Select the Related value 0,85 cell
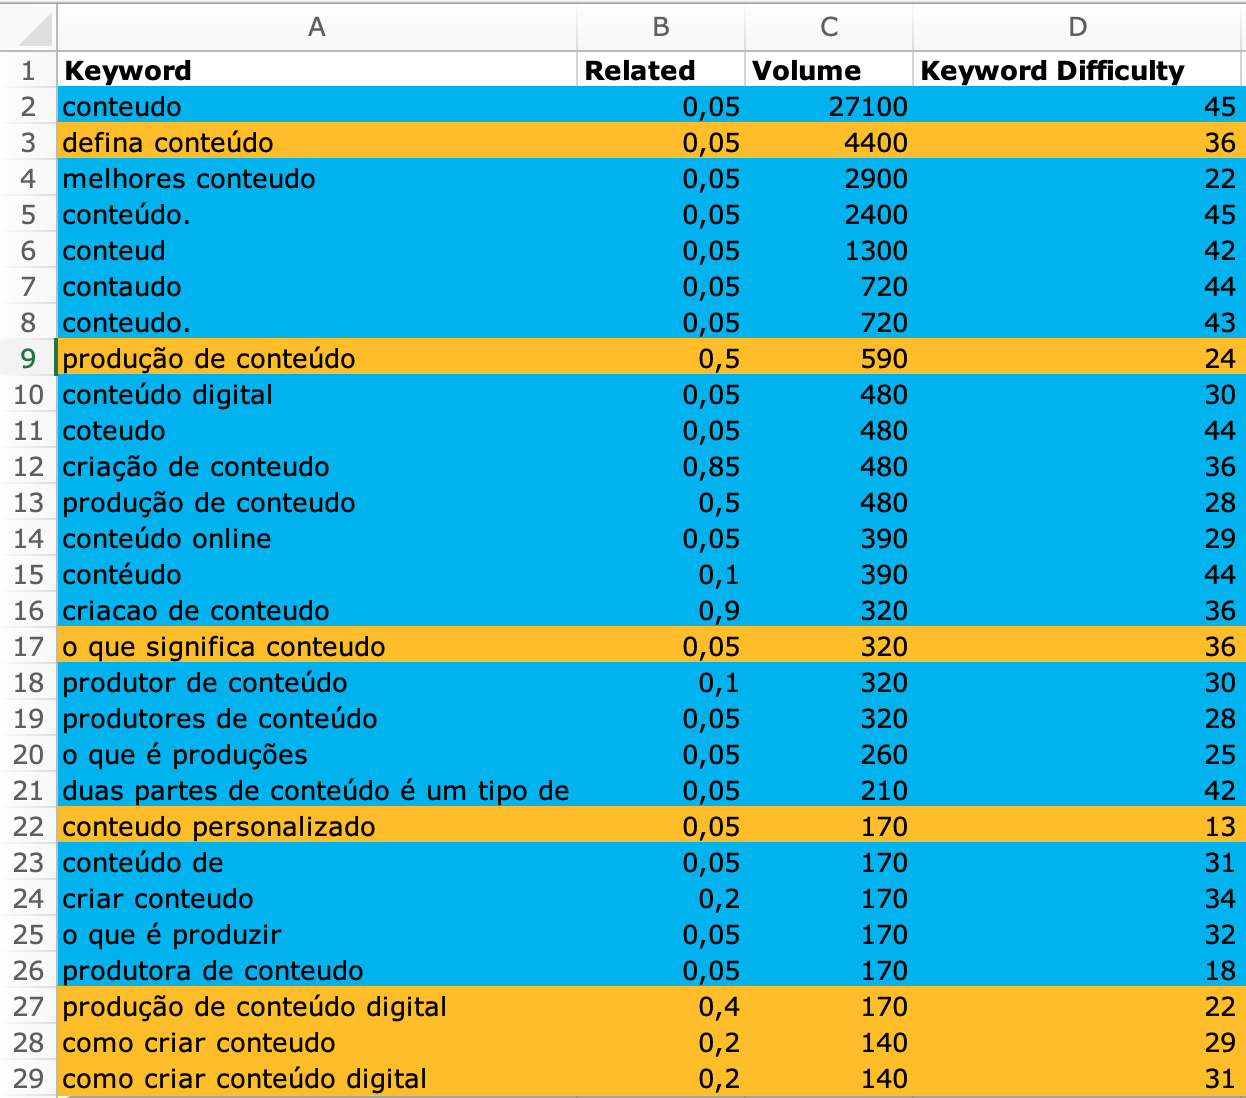Viewport: 1246px width, 1098px height. pyautogui.click(x=660, y=467)
